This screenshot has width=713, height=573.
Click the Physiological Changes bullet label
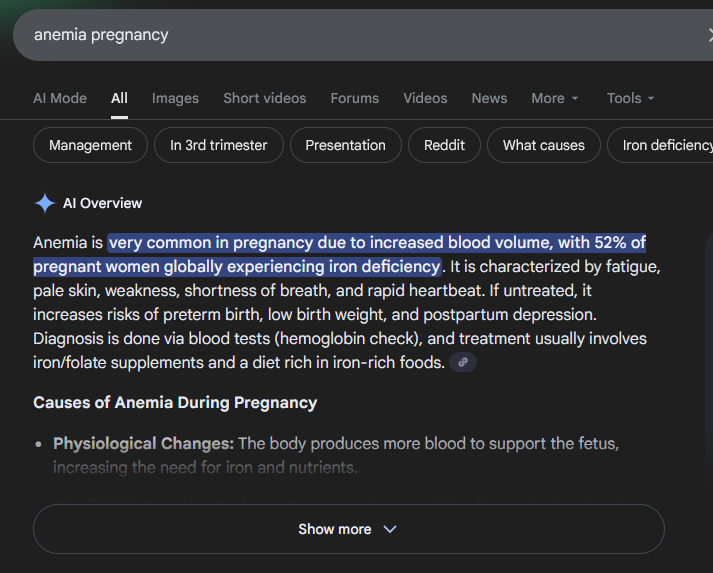pyautogui.click(x=143, y=443)
